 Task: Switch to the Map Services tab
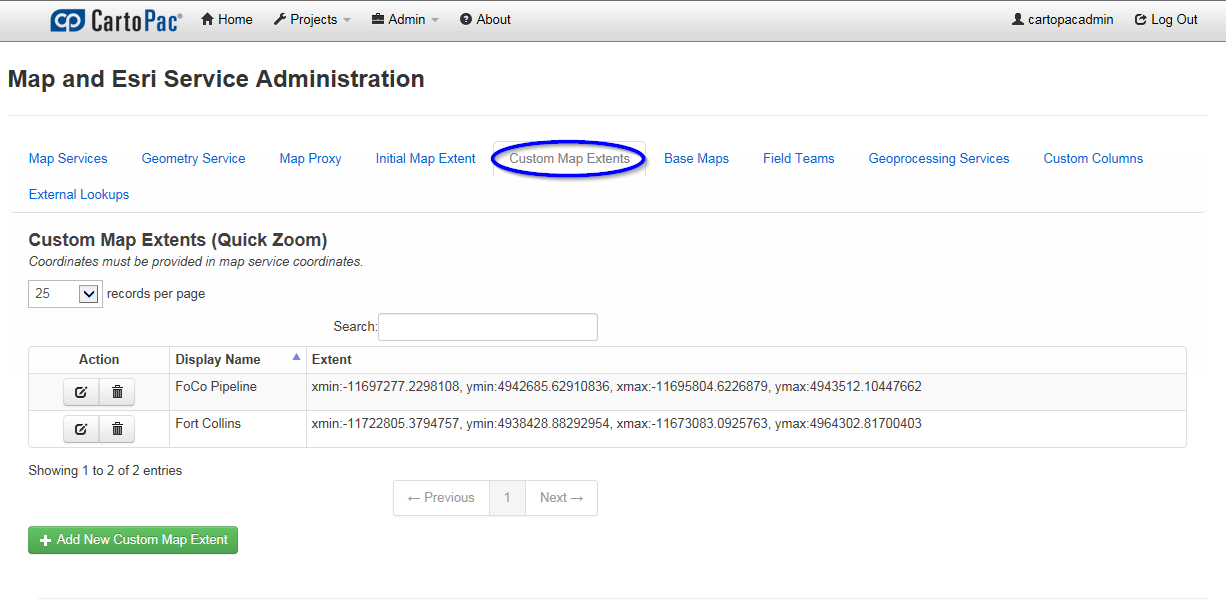[x=68, y=158]
